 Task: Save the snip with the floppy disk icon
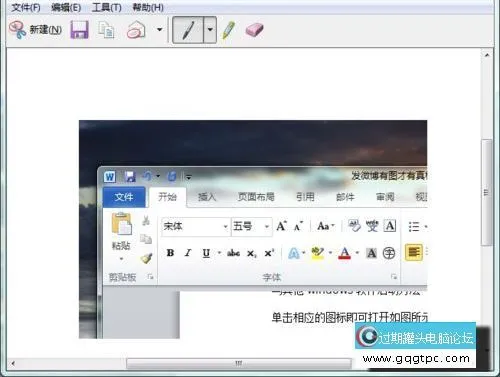coord(79,30)
